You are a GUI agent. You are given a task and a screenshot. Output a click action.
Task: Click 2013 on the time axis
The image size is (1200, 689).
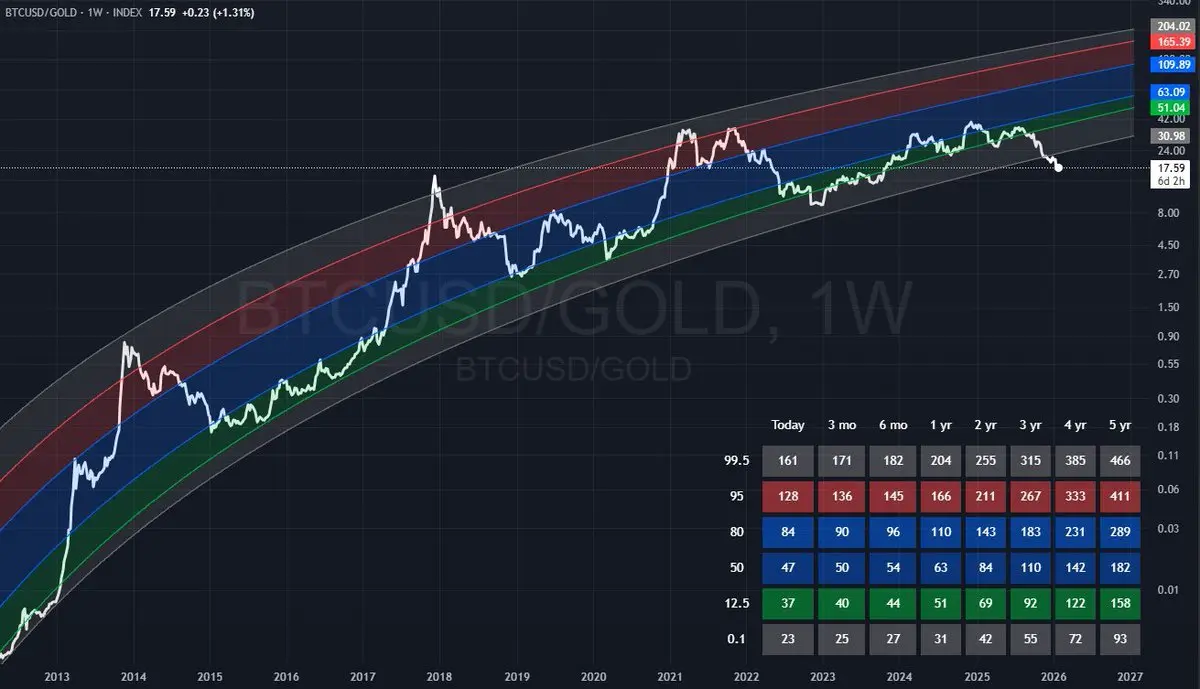[57, 676]
